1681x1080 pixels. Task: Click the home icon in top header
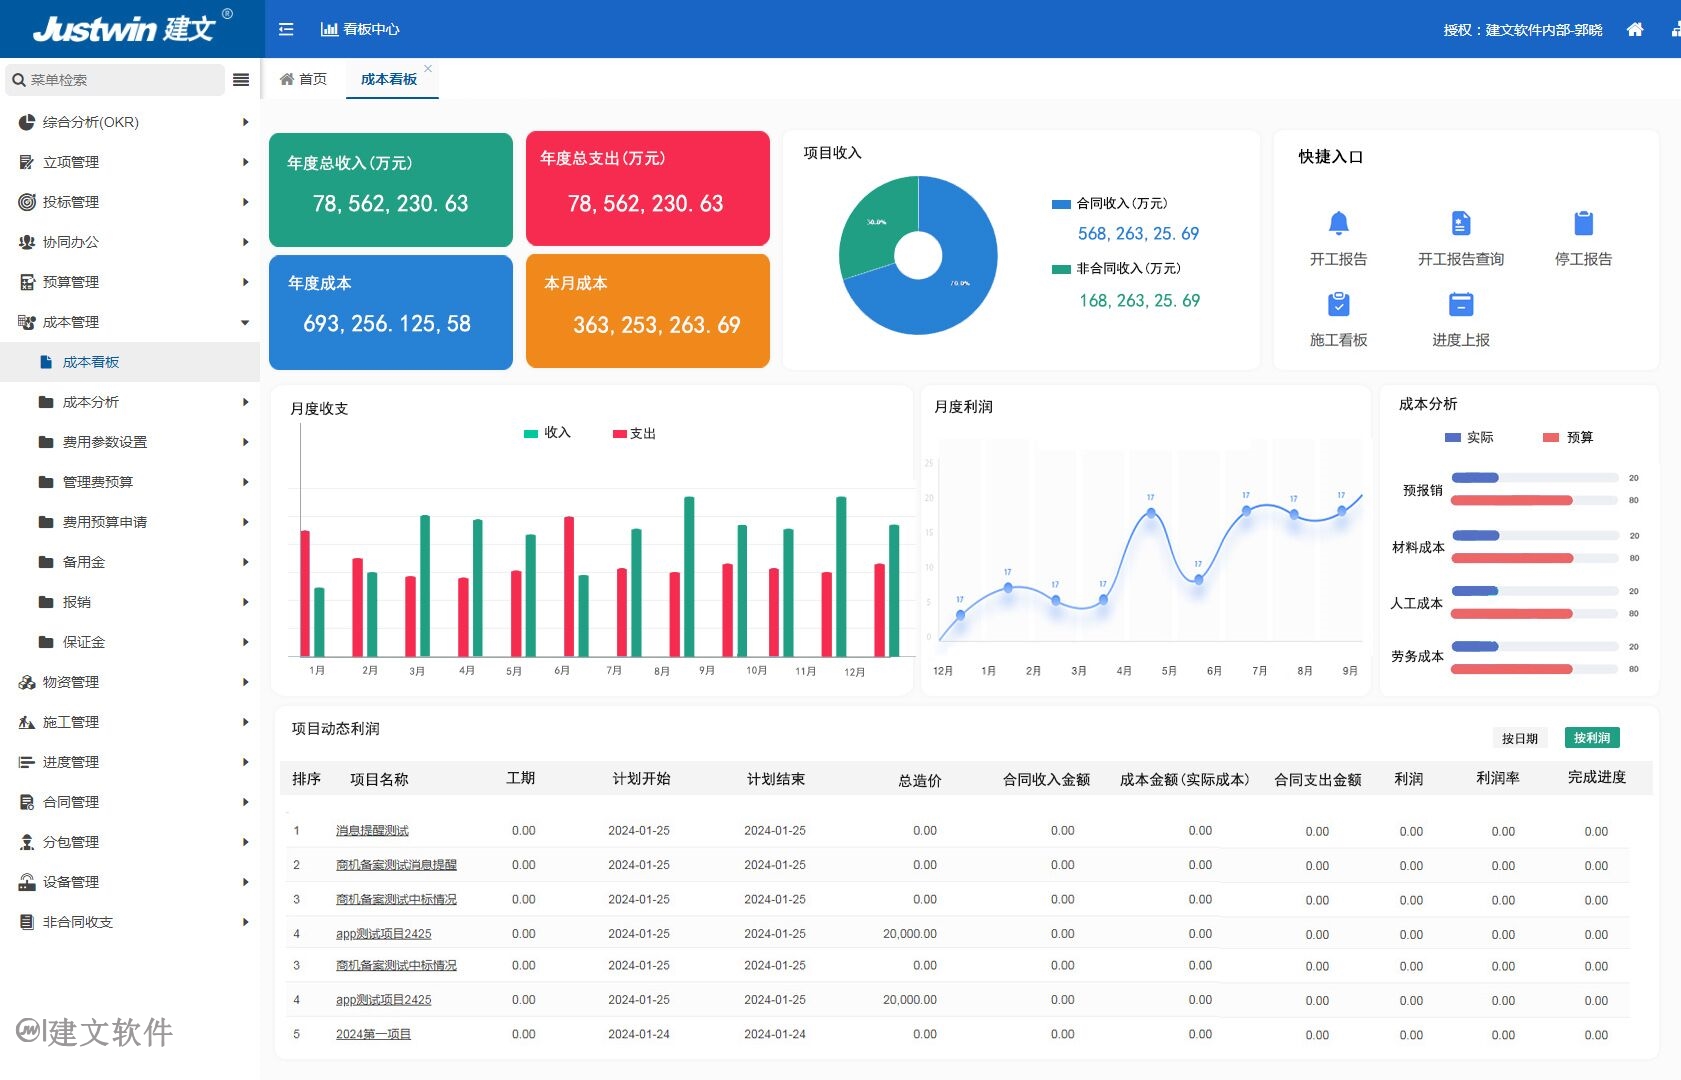1635,29
